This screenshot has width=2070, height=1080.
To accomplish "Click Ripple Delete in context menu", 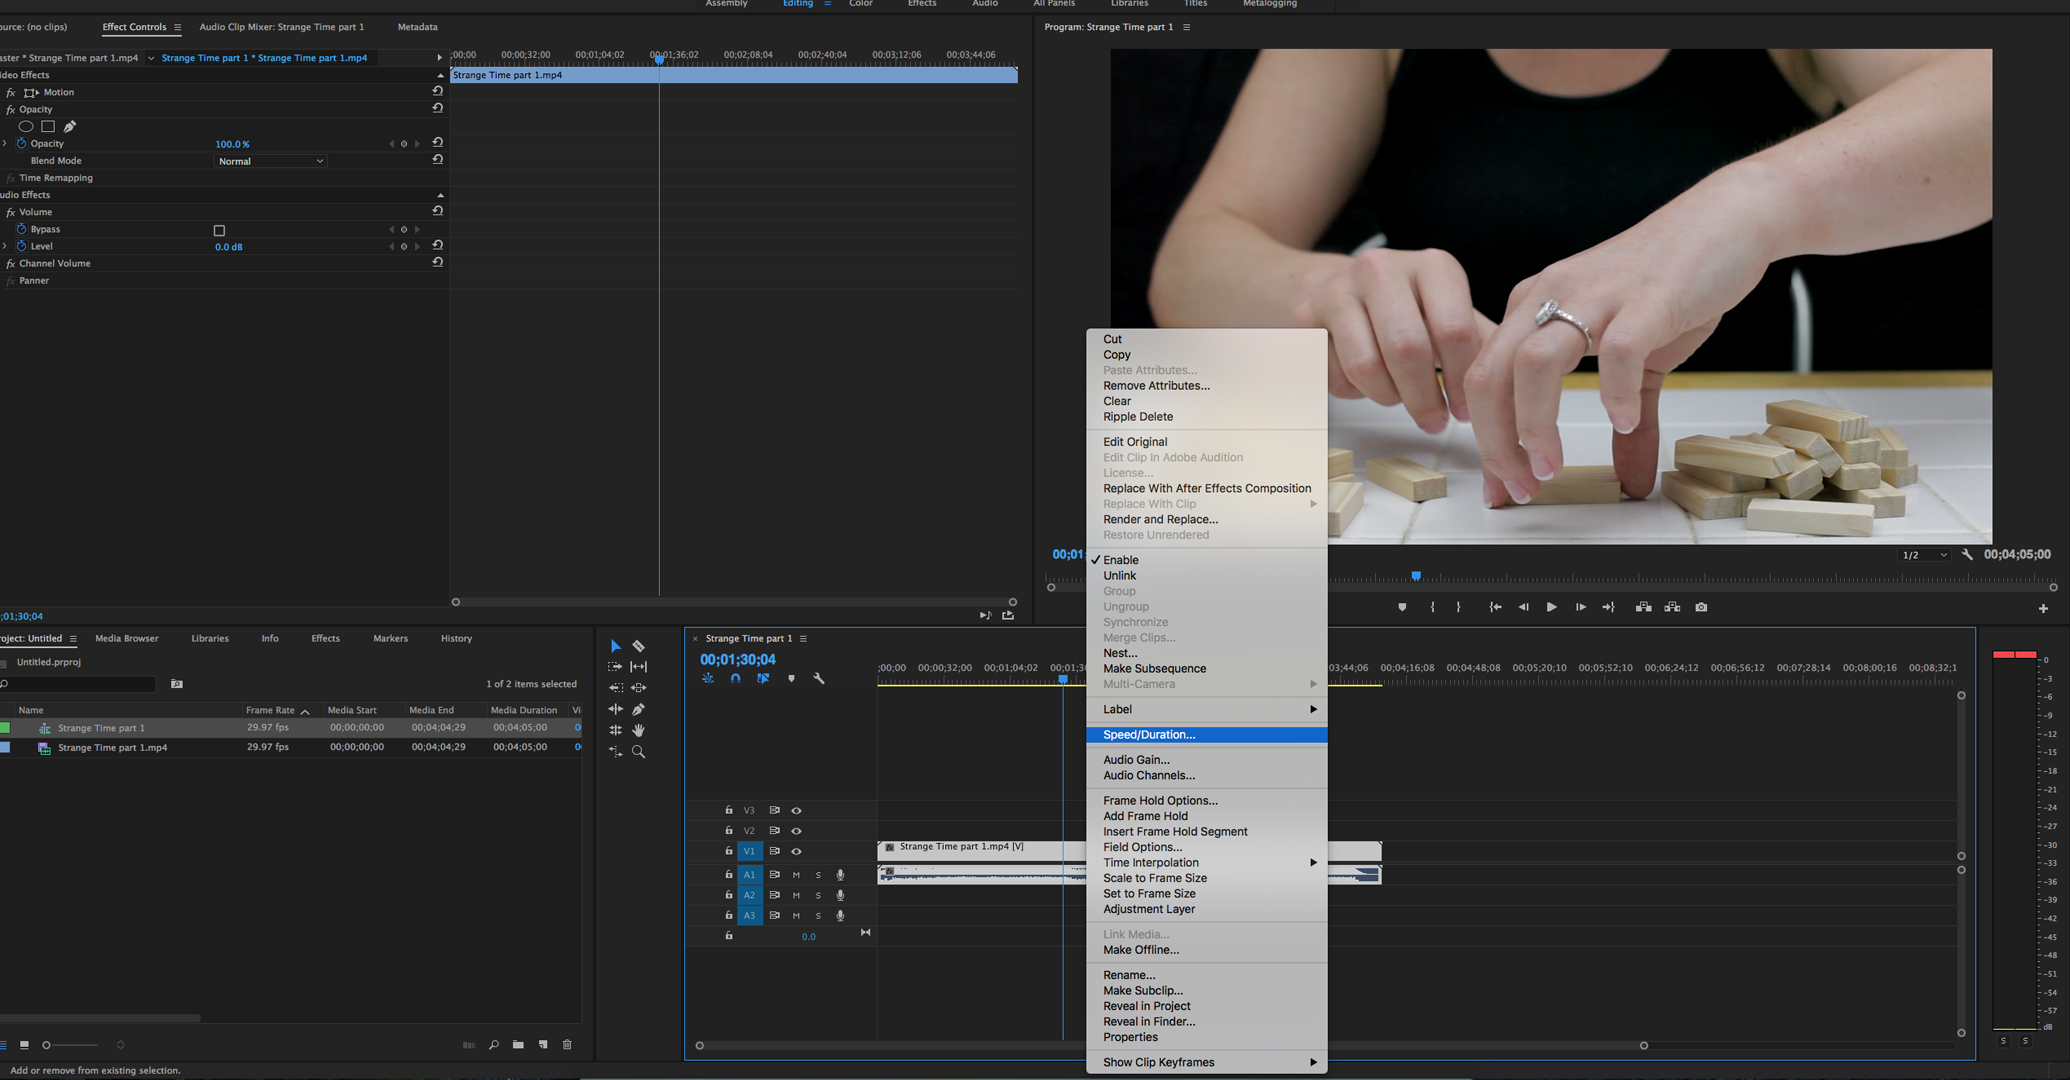I will pos(1138,416).
